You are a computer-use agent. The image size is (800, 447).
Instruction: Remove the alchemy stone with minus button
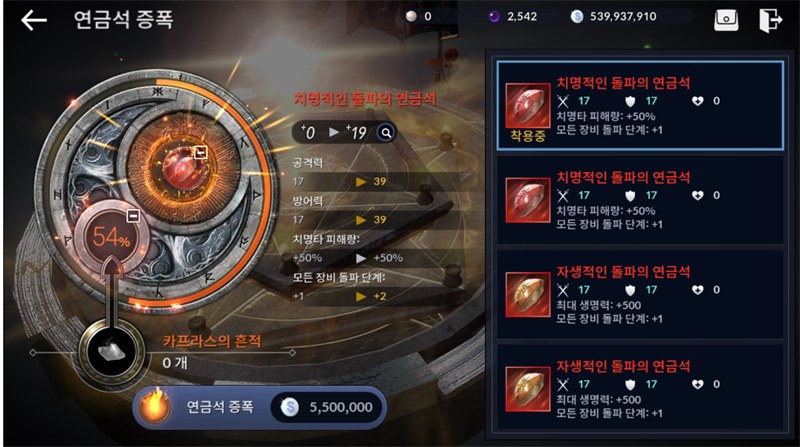tap(201, 152)
